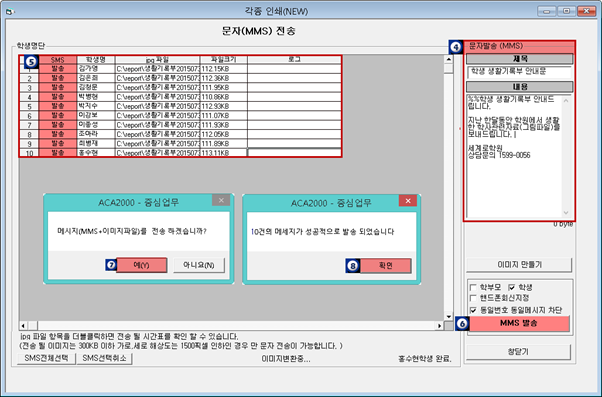Screen dimensions: 602x397
Task: Click the 111.93KB file size cell
Action: point(223,125)
